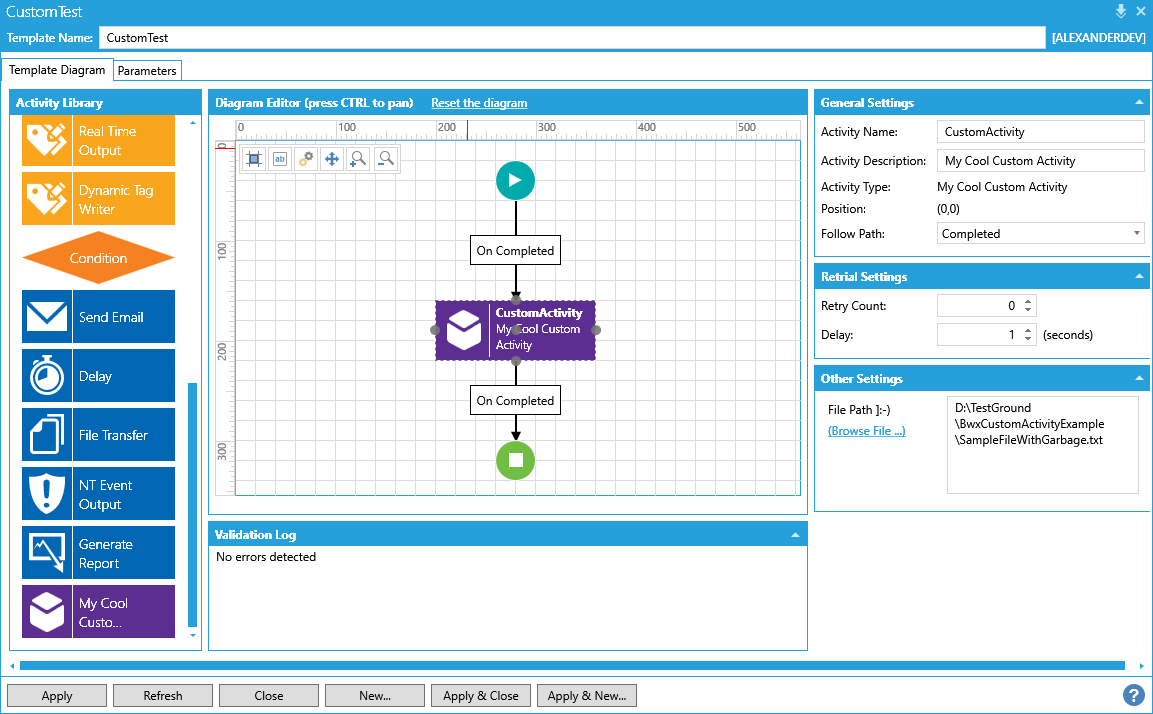Click the zoom in magnifier tool
The width and height of the screenshot is (1153, 714).
pyautogui.click(x=358, y=158)
